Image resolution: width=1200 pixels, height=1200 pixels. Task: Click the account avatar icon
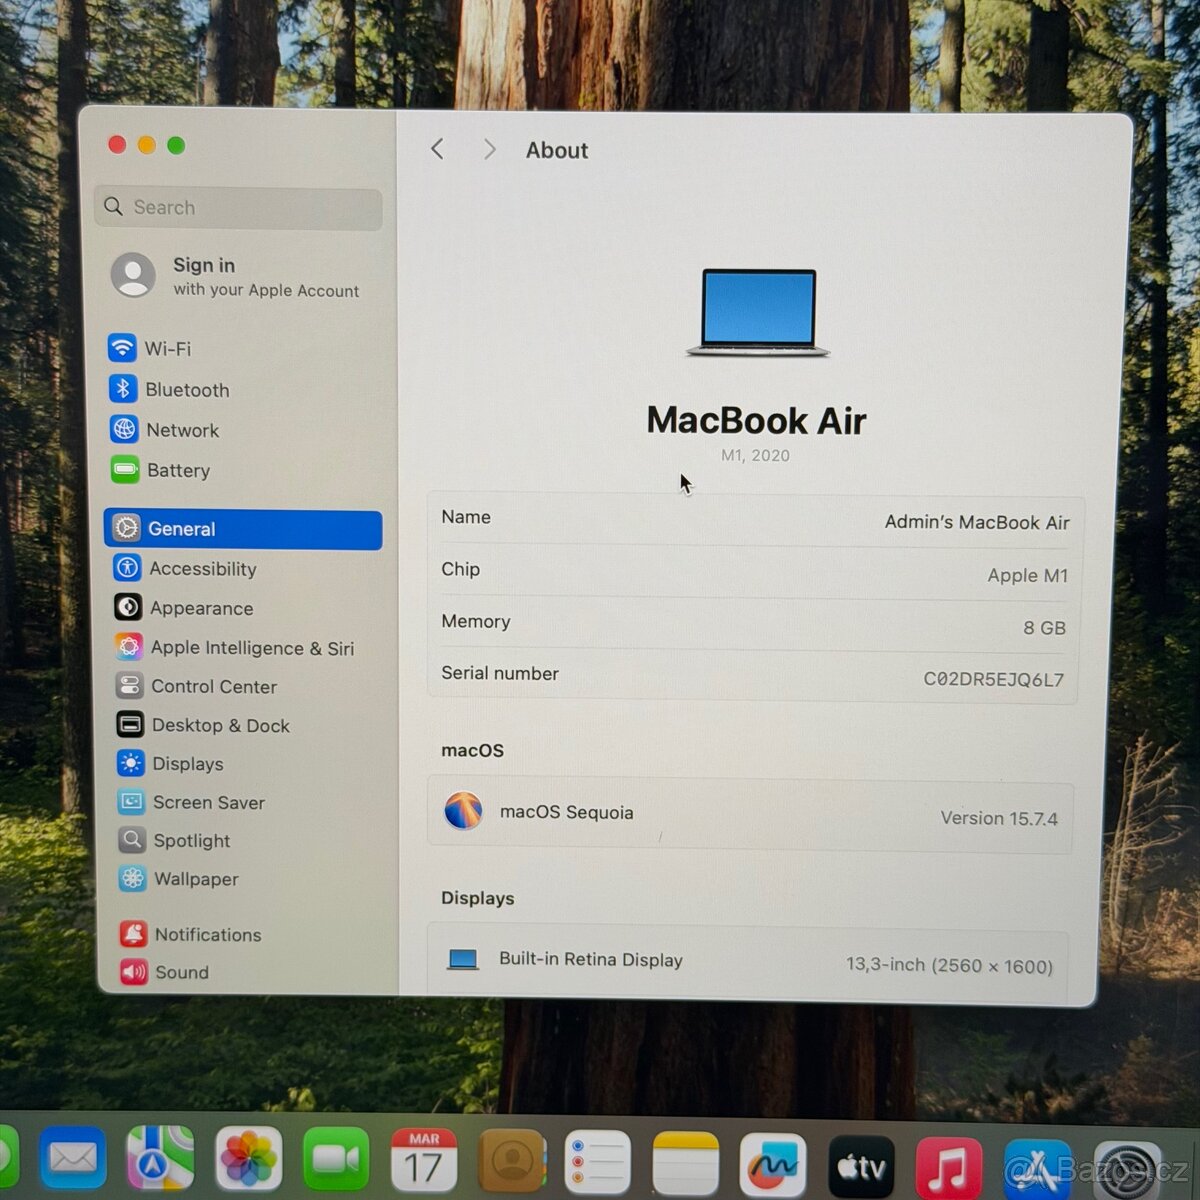(x=133, y=274)
